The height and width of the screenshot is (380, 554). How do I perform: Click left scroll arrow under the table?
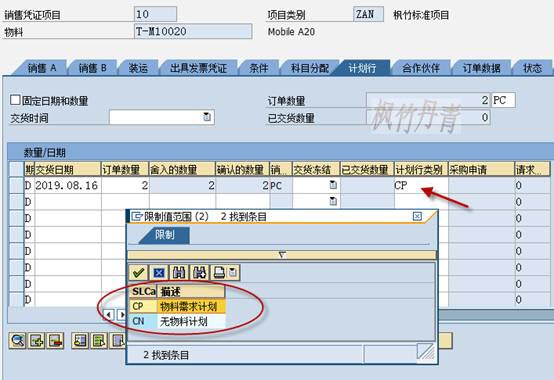point(109,315)
